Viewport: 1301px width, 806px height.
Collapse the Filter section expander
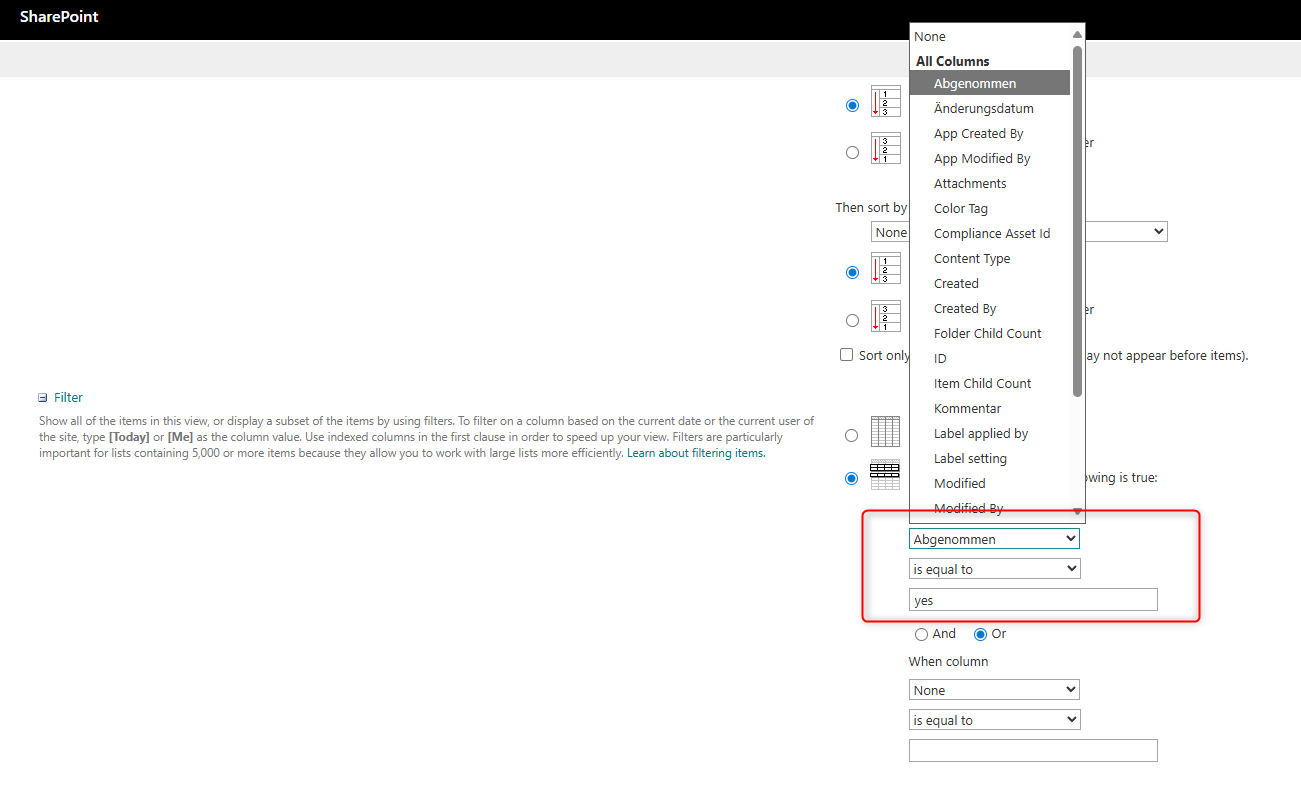(x=43, y=398)
